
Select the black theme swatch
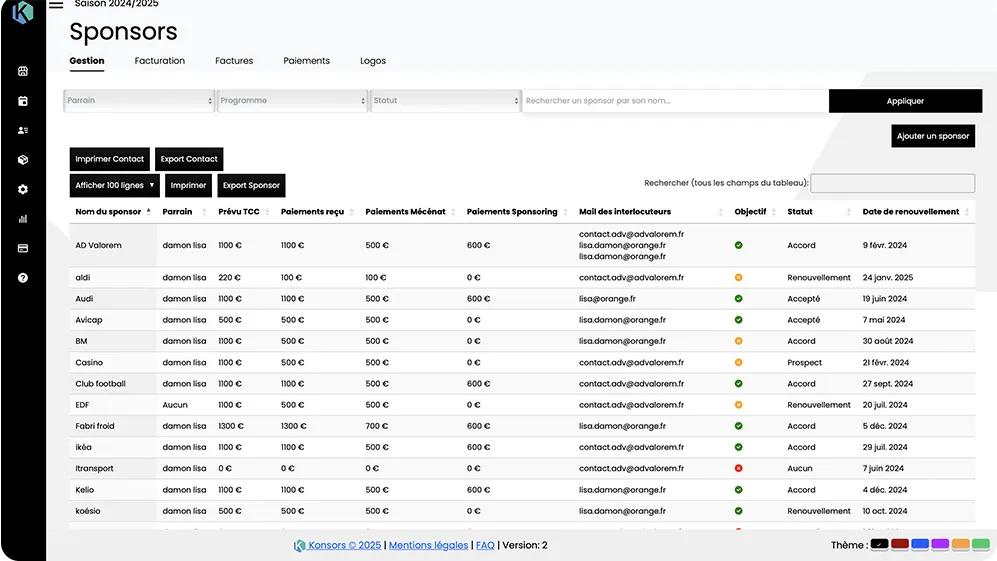click(879, 544)
